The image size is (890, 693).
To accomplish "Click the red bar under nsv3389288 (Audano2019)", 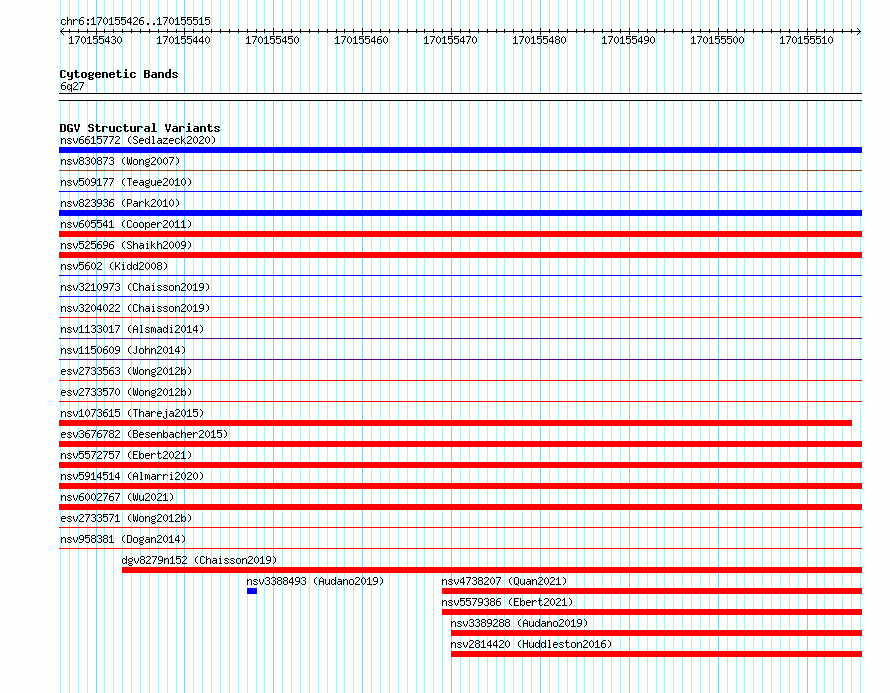I will [656, 633].
